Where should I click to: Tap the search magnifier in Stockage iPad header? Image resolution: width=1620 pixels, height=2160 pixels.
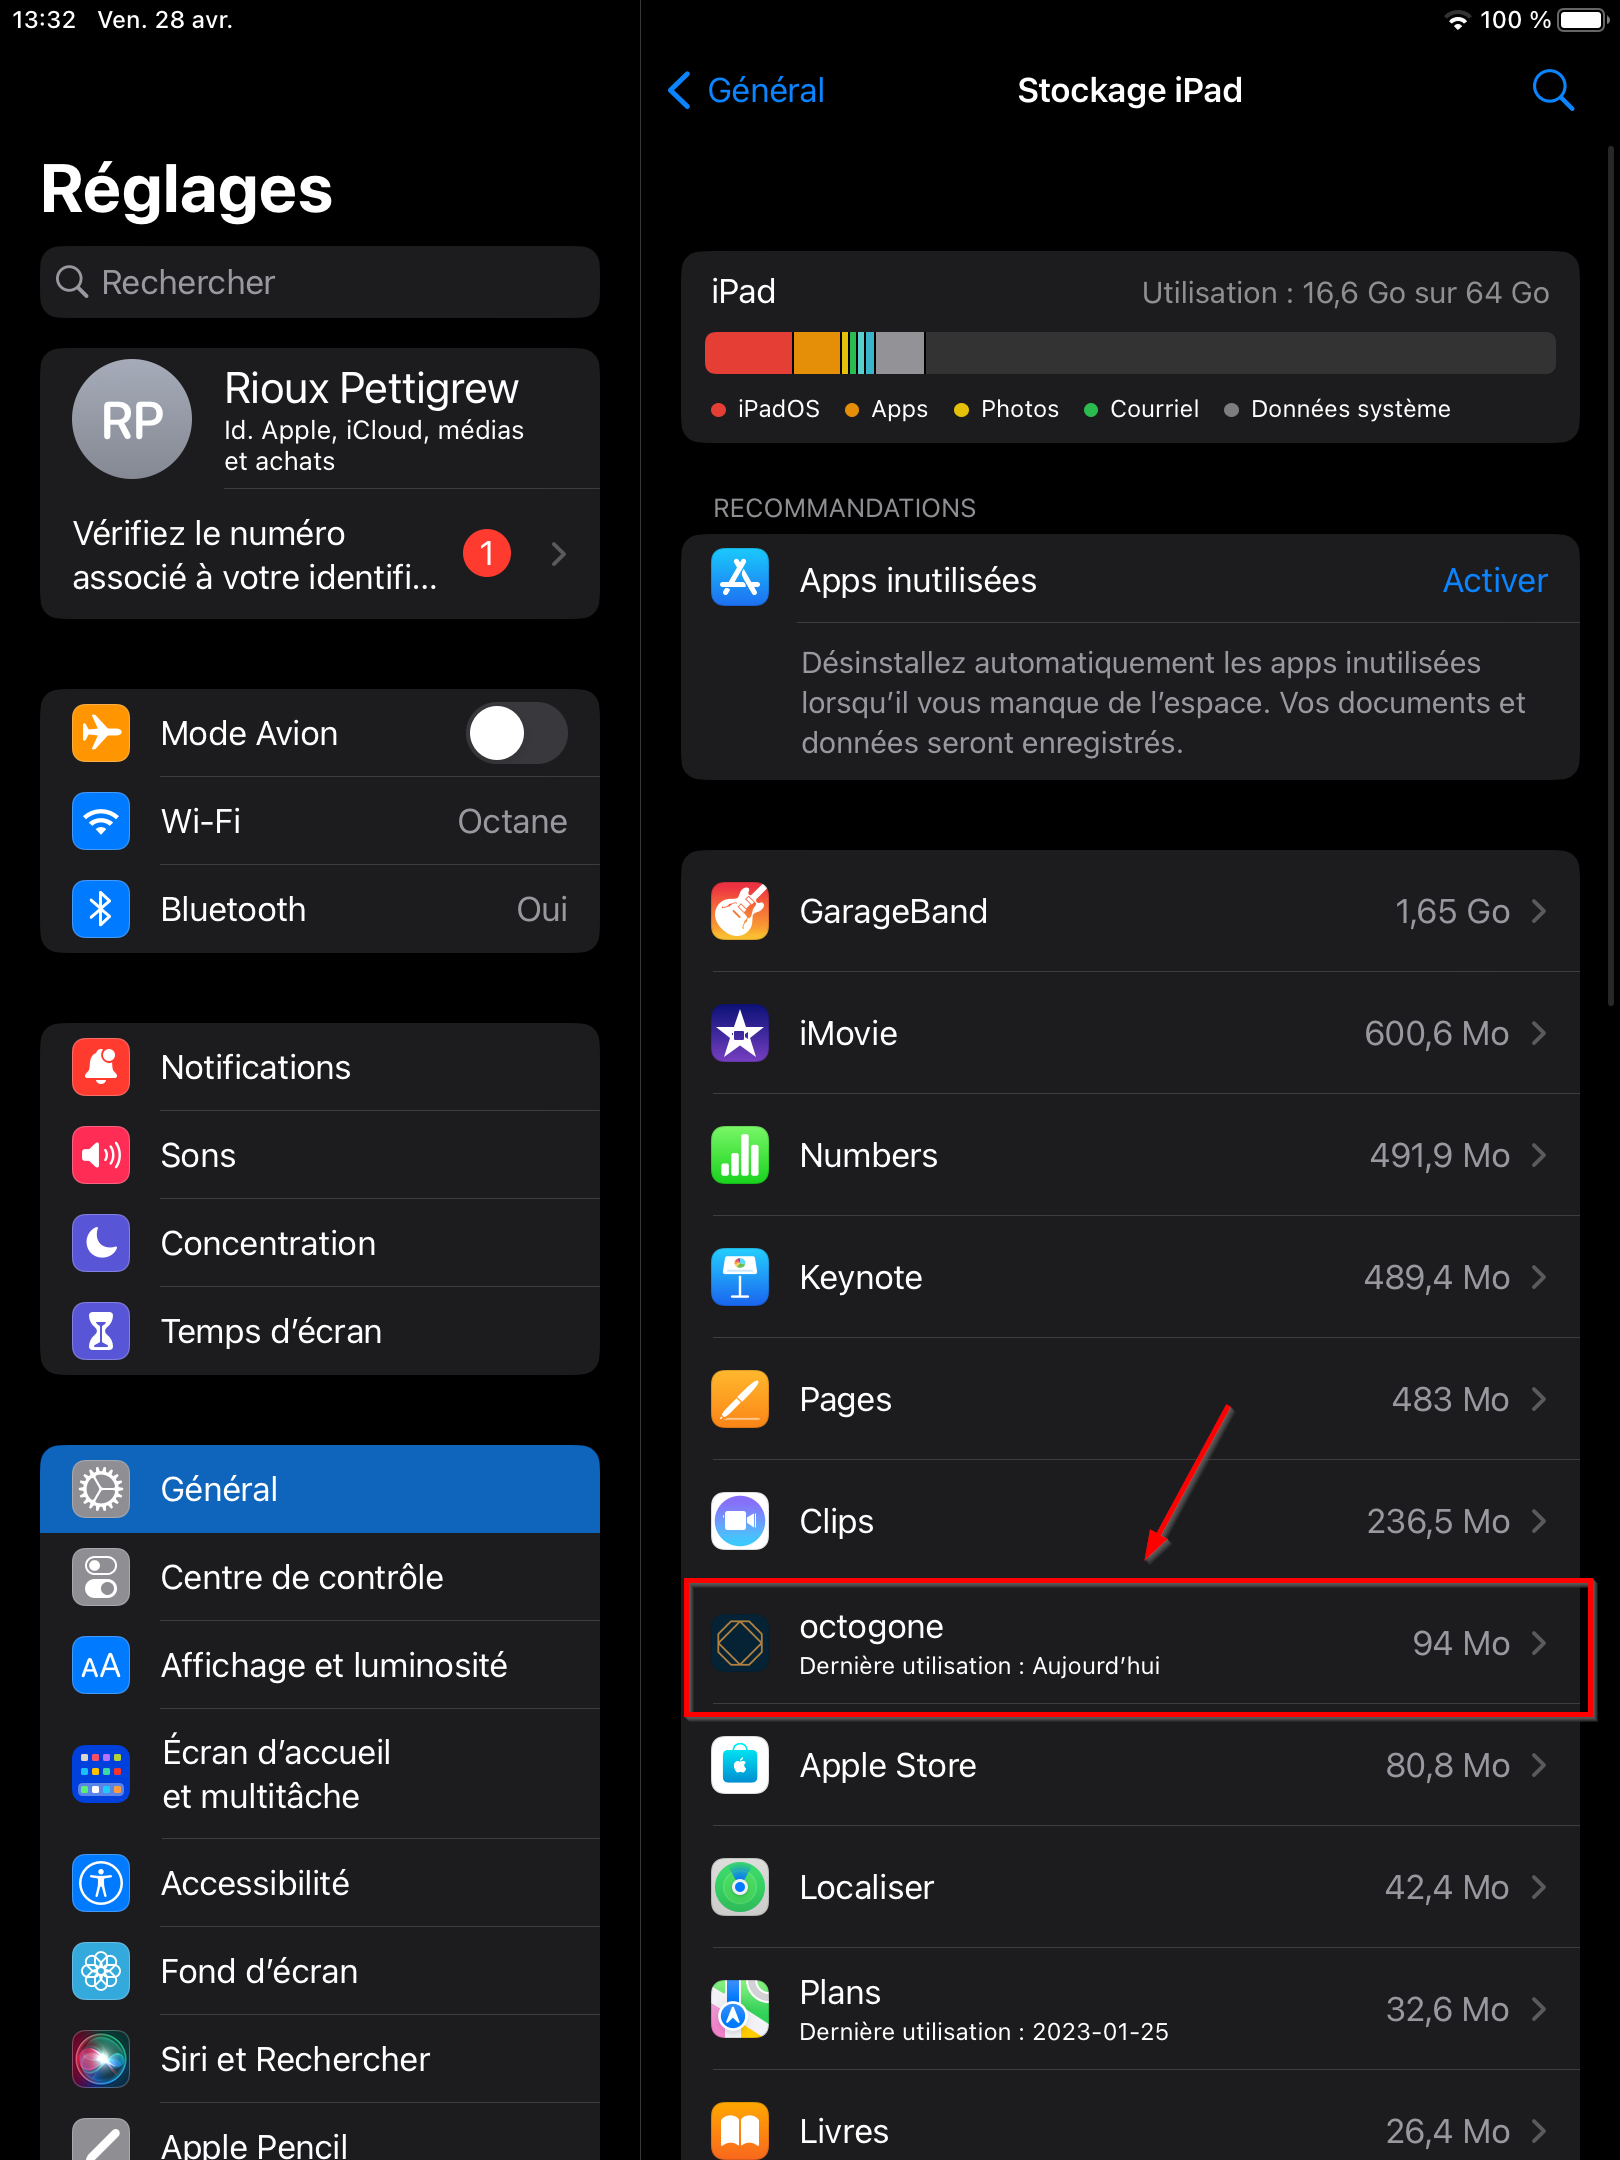(1553, 90)
